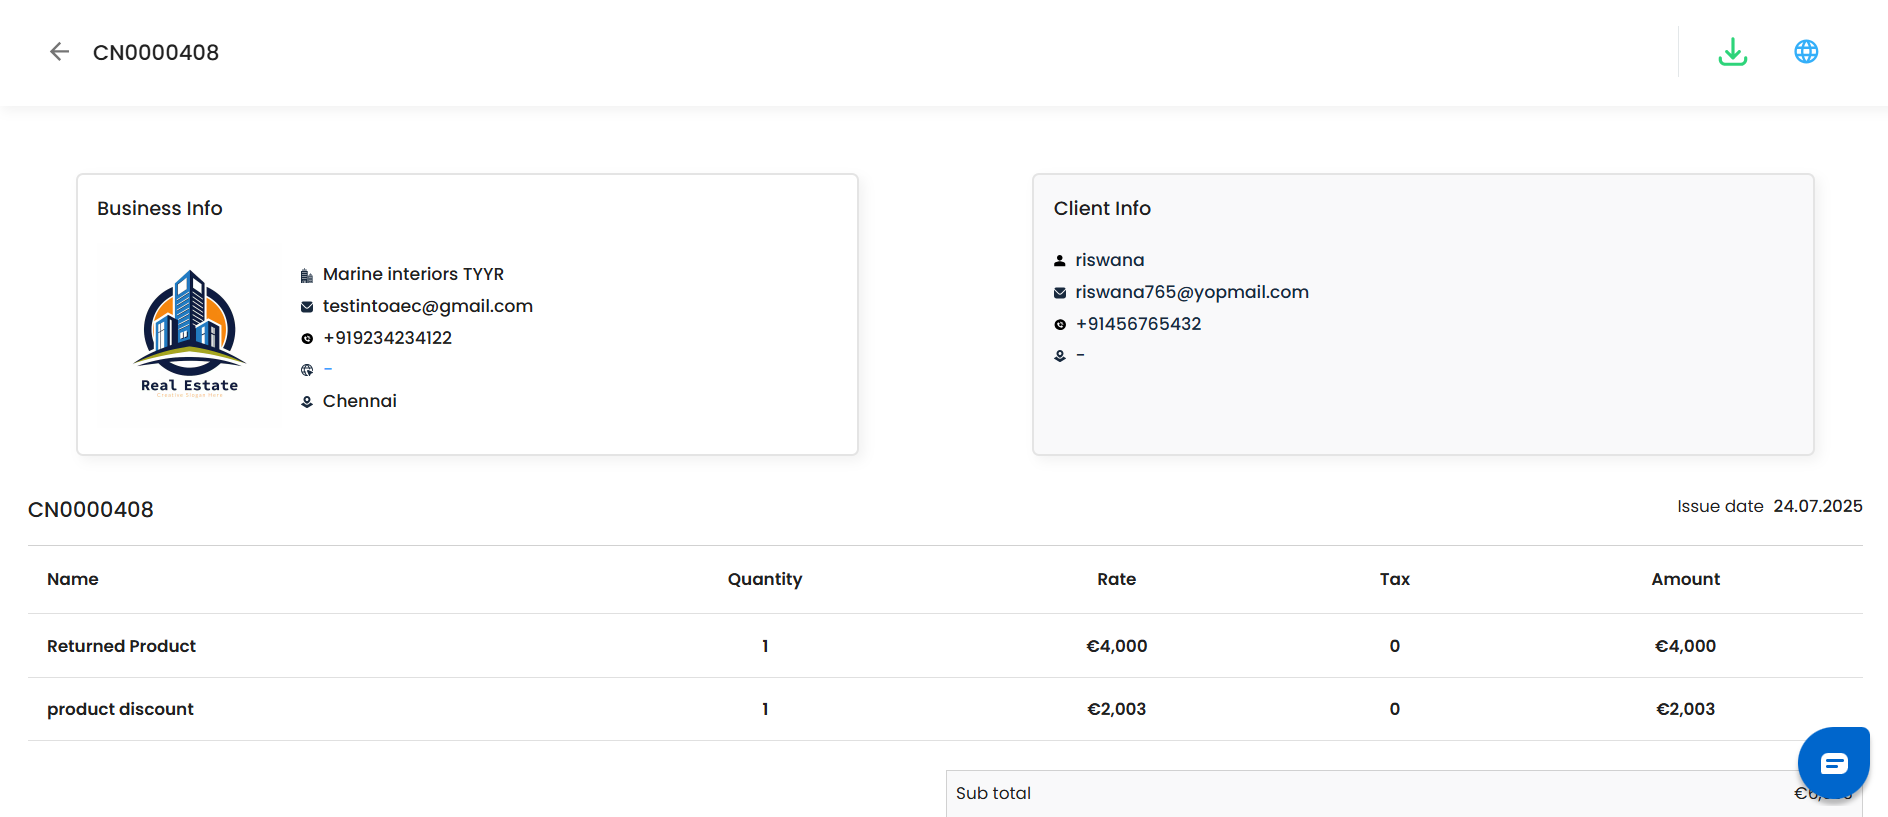The image size is (1888, 817).
Task: Click the envelope icon beside riswana765@yopmail.com
Action: 1060,293
